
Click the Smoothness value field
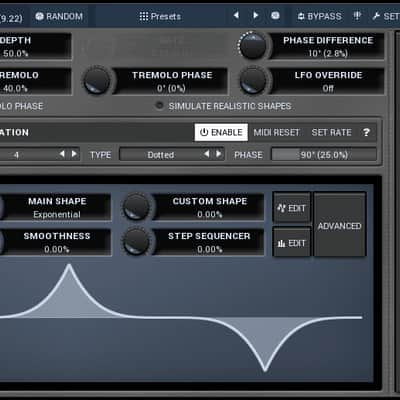[57, 242]
